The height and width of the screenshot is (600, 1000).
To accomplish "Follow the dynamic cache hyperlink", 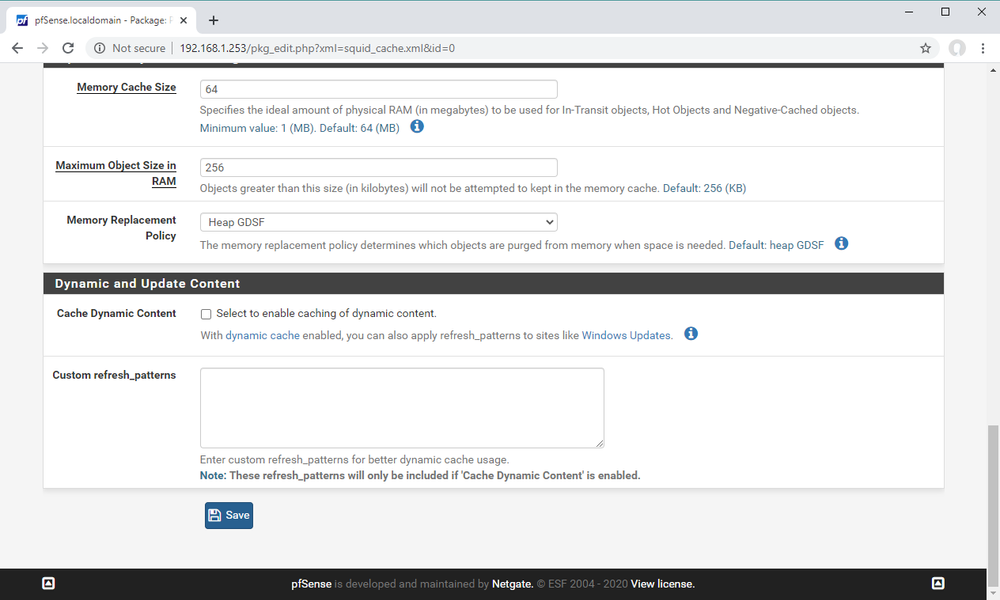I will 262,334.
